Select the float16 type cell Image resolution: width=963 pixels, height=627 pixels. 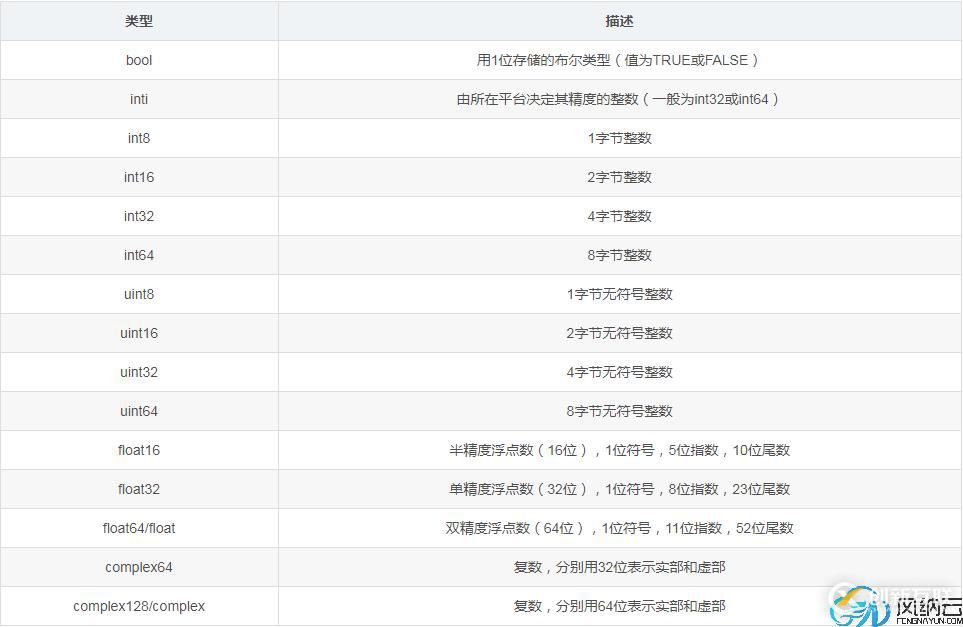coord(139,450)
